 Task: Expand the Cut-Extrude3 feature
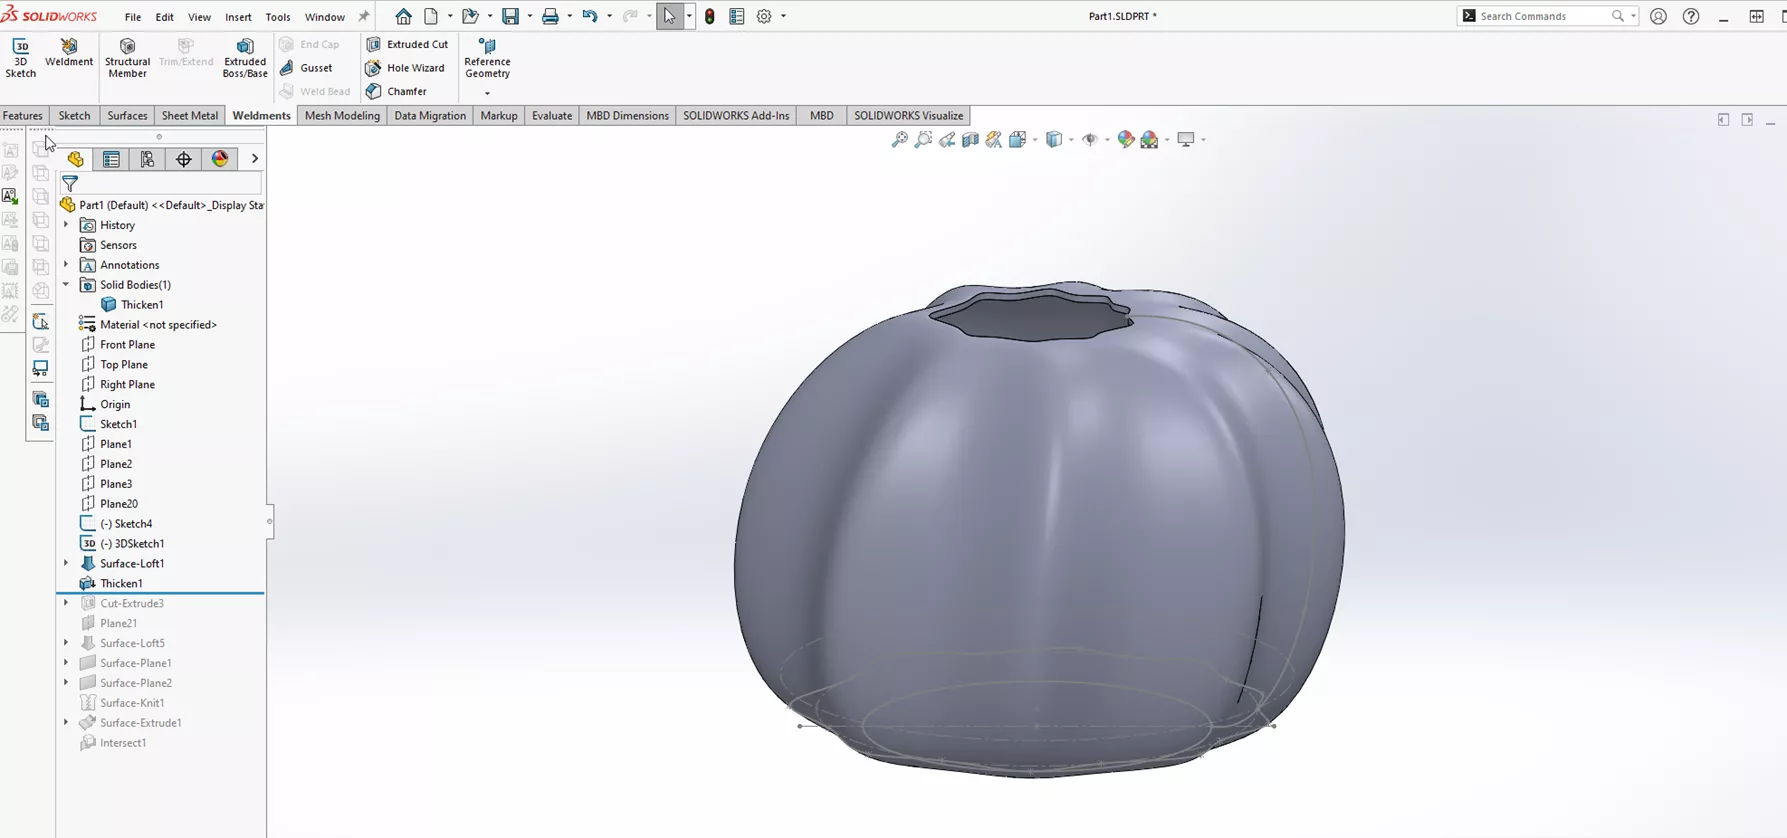click(x=66, y=603)
